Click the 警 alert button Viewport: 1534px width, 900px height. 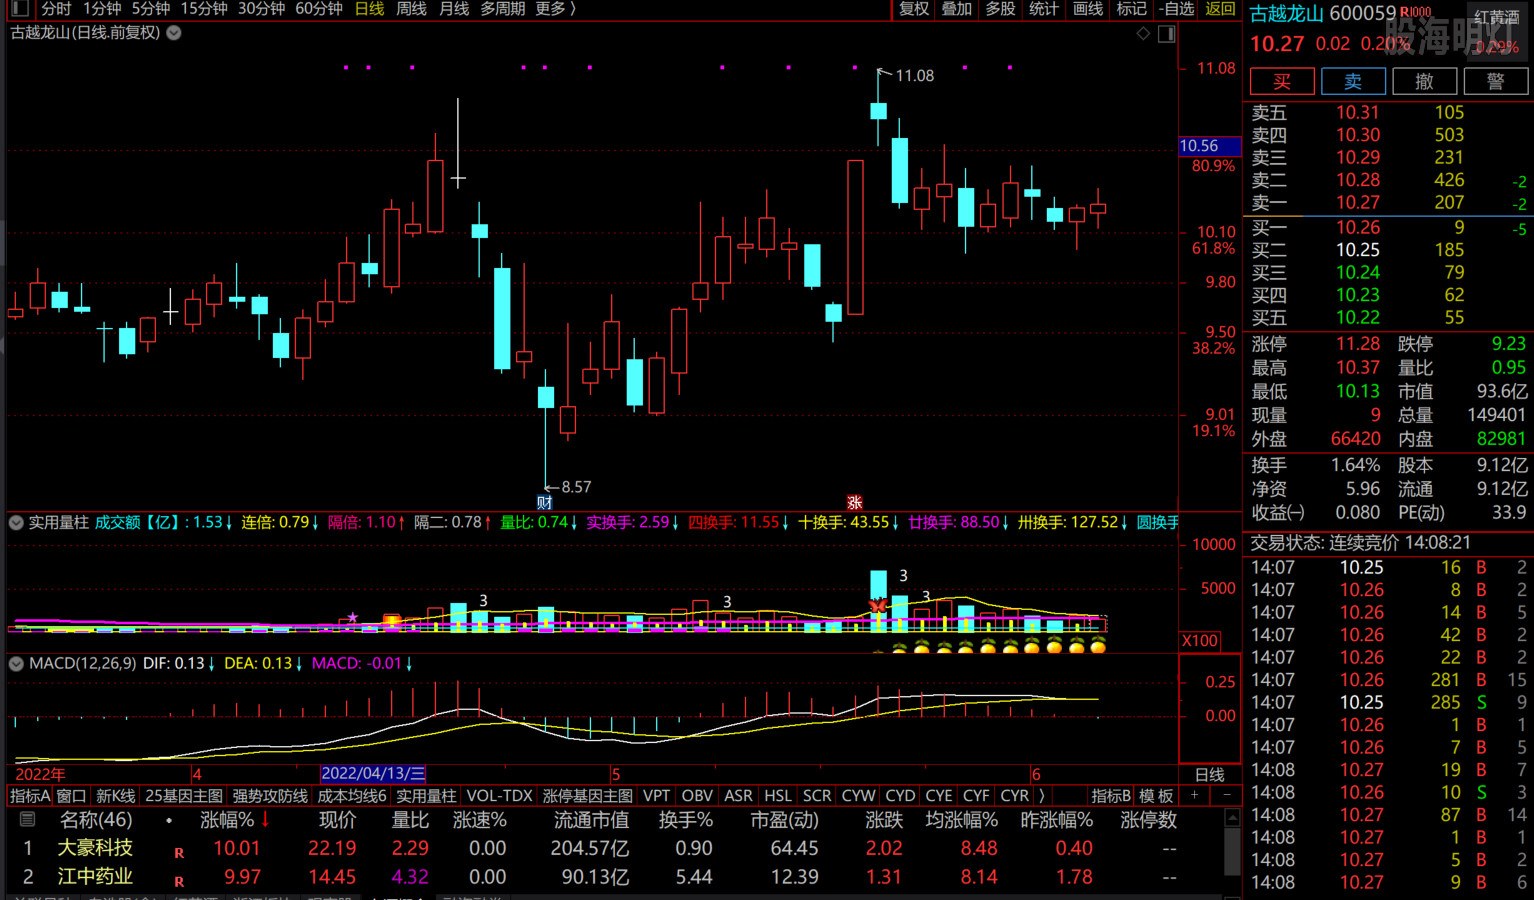click(1495, 81)
